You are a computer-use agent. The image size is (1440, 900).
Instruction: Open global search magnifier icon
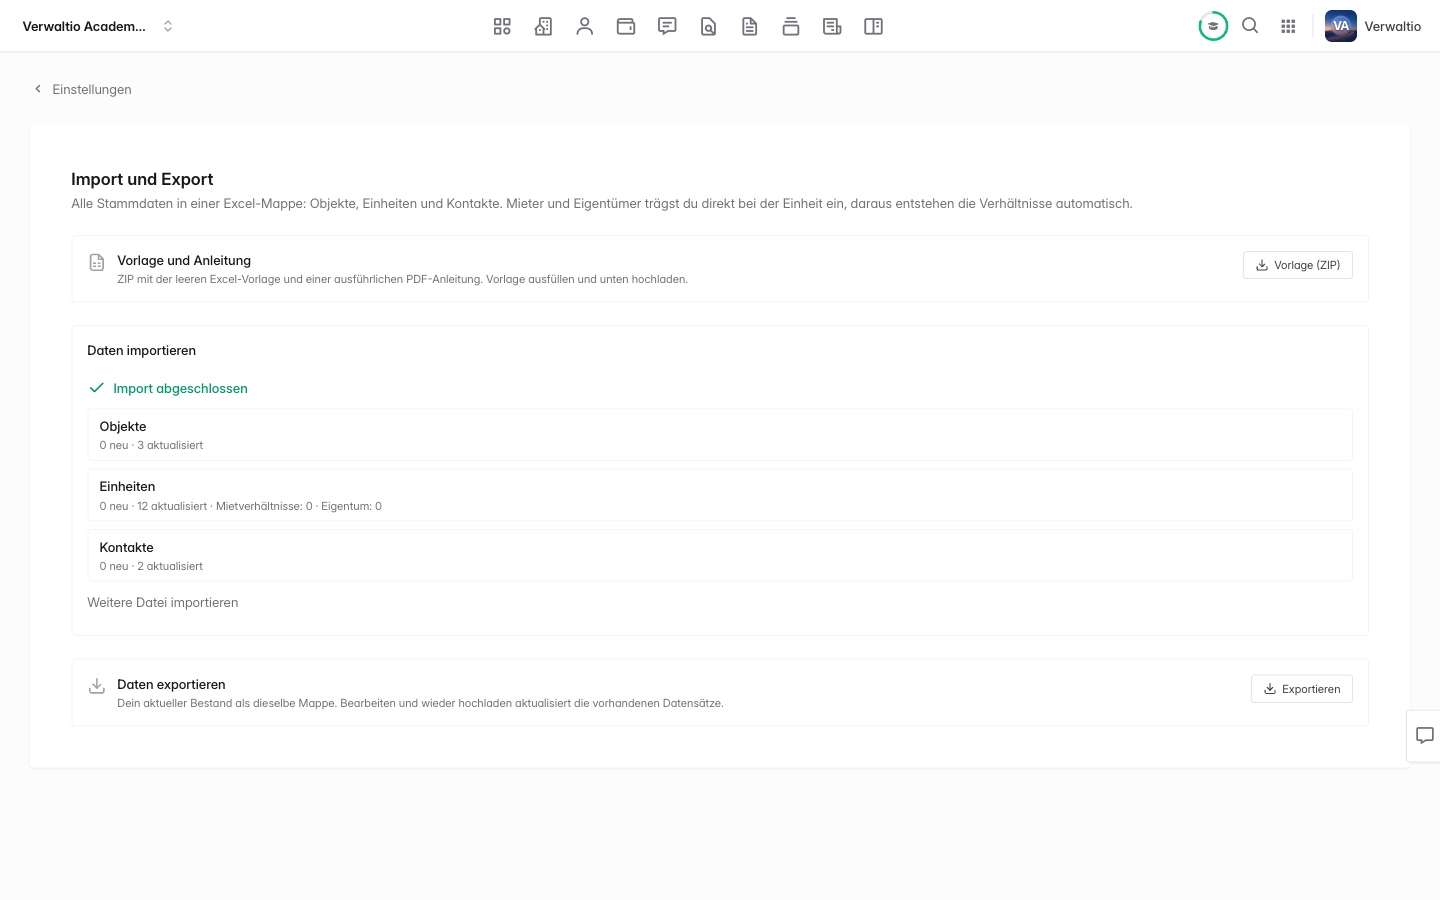click(1250, 26)
